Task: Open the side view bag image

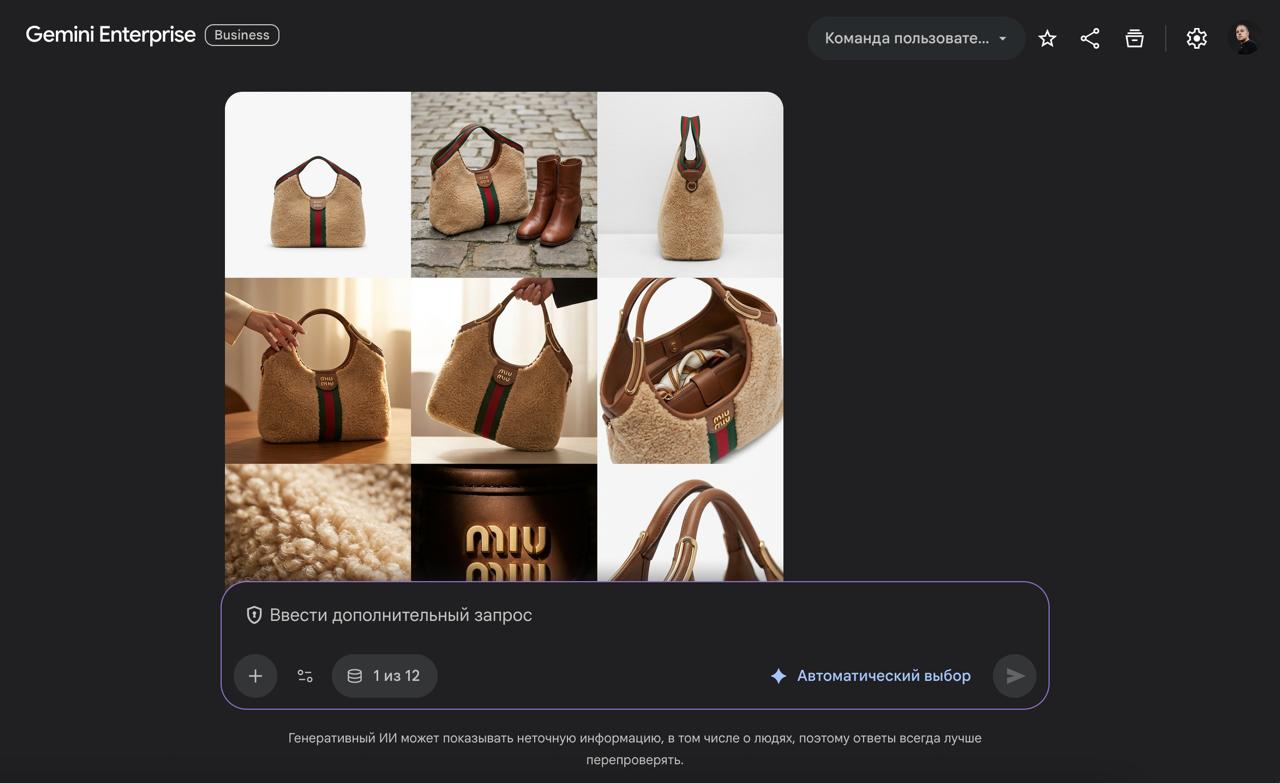Action: coord(690,184)
